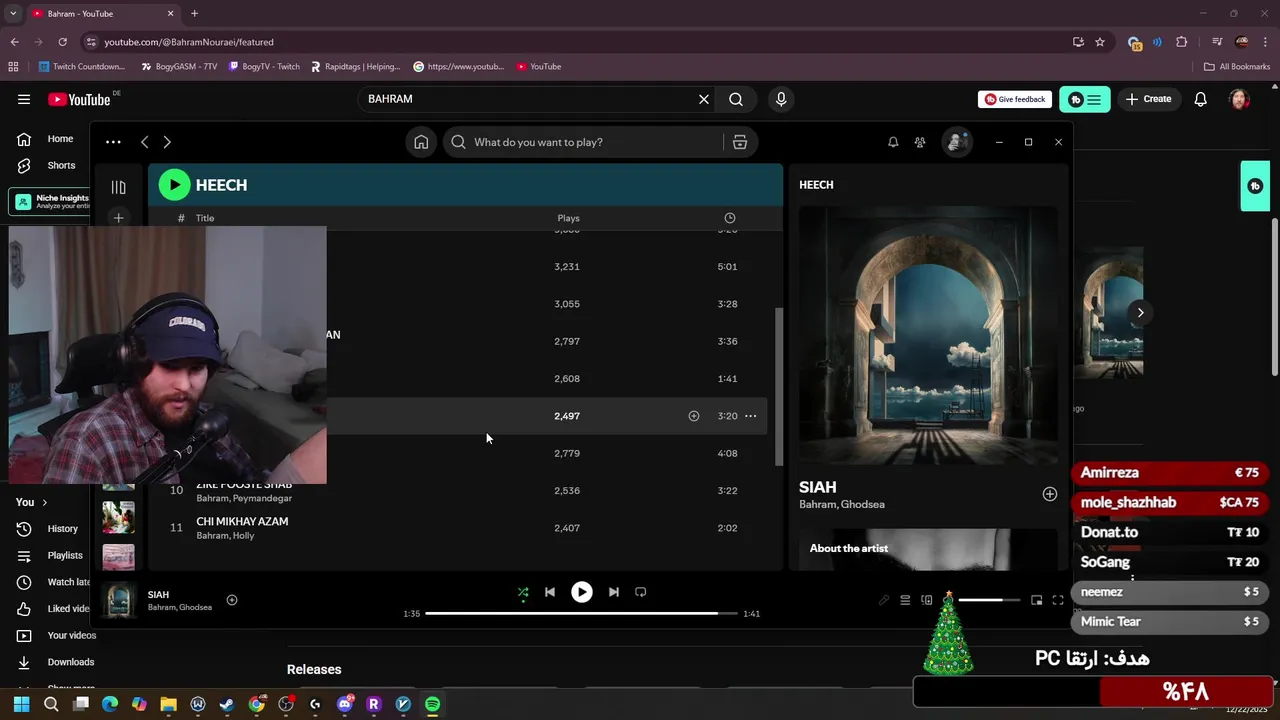Skip to previous track in Spotify

(x=550, y=592)
